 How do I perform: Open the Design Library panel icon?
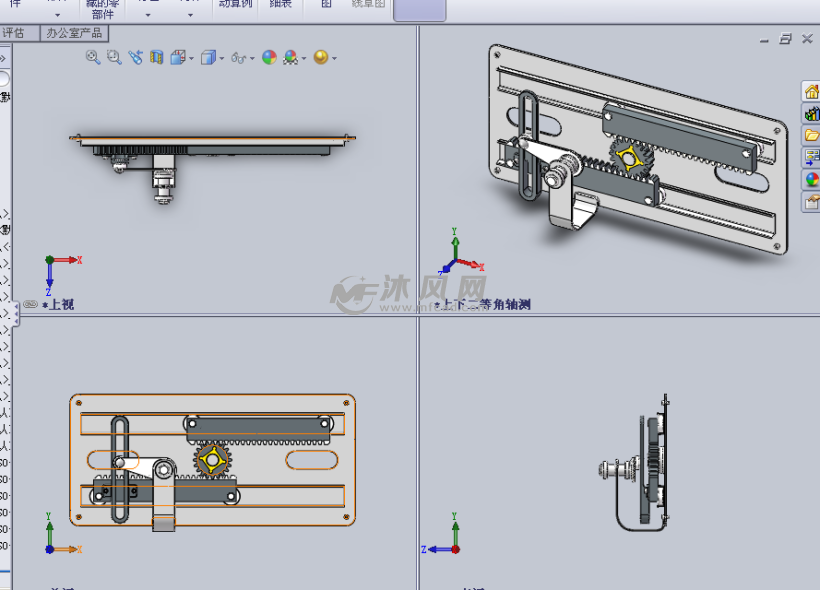click(811, 114)
